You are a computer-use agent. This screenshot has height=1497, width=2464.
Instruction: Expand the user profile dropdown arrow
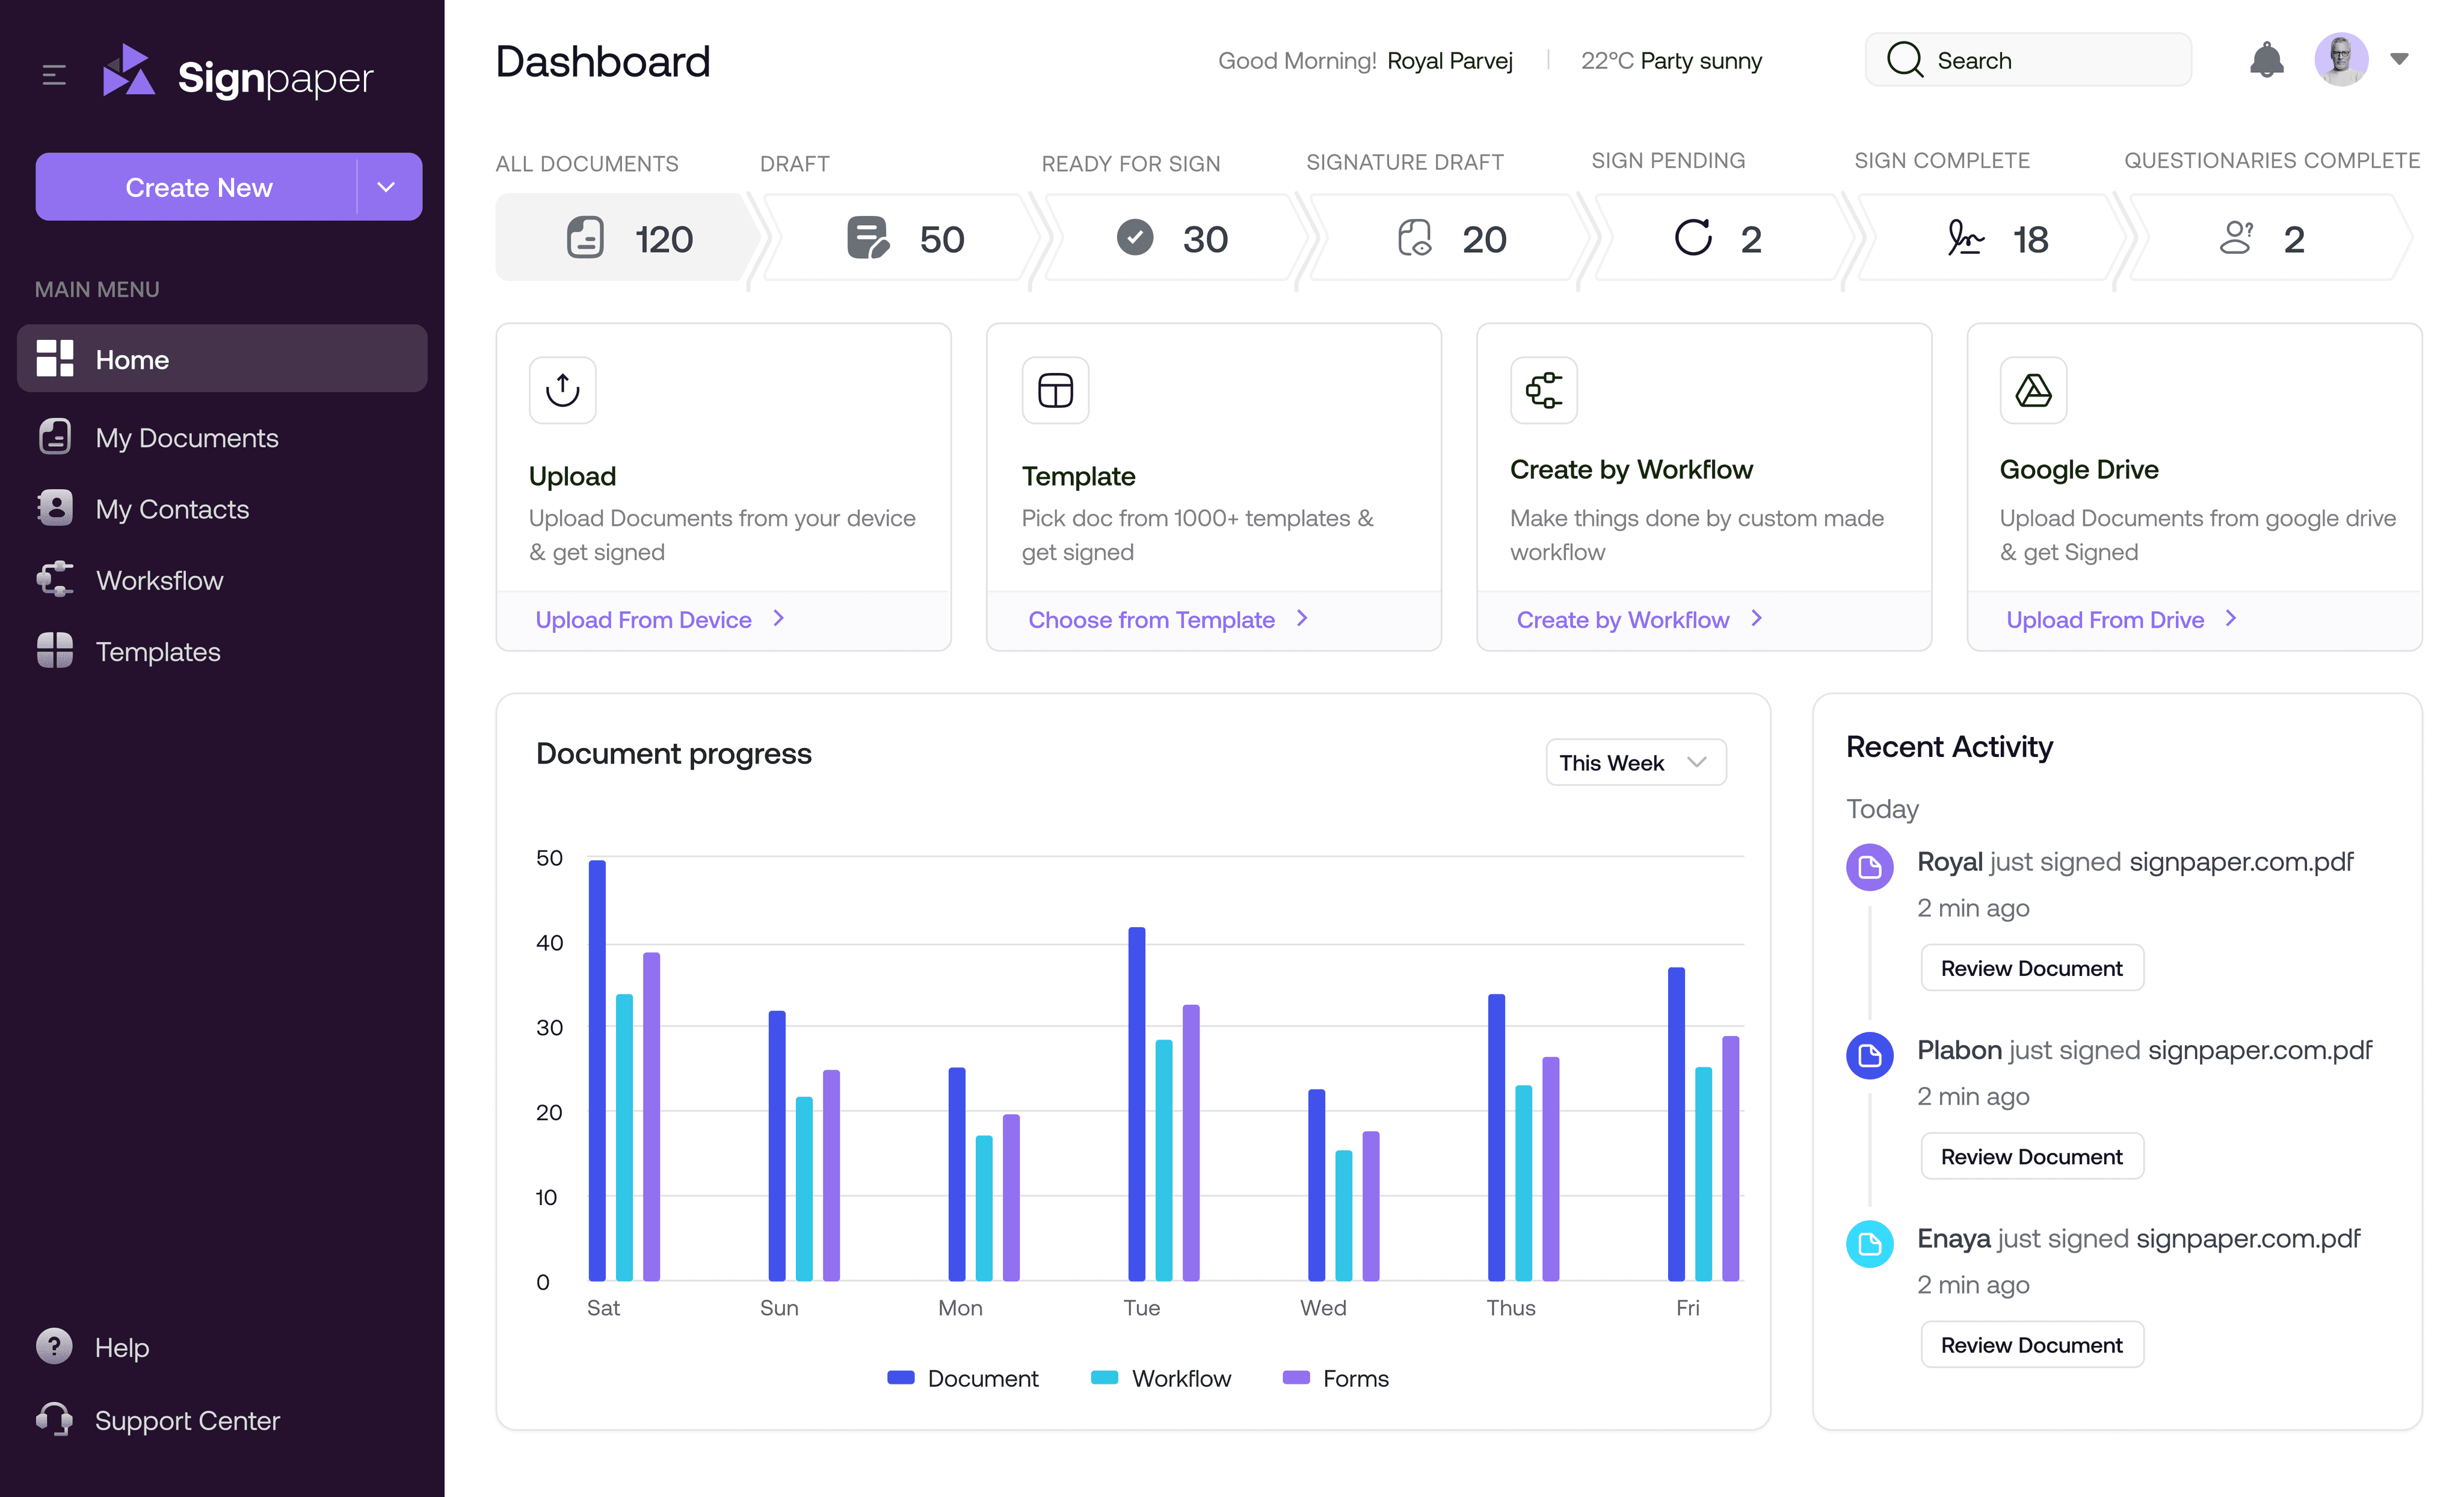coord(2399,59)
